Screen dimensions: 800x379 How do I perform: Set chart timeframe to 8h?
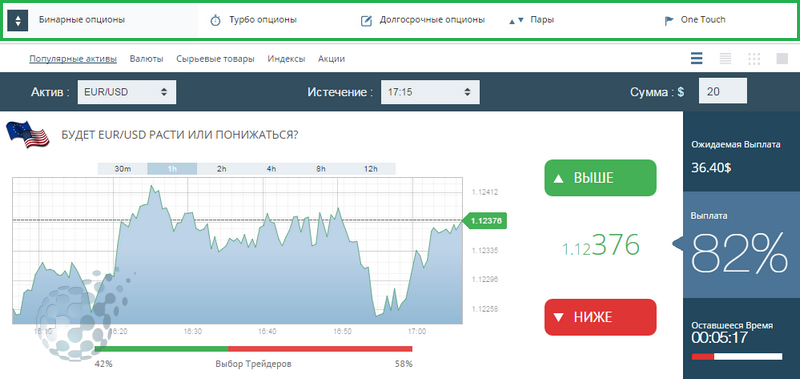320,169
